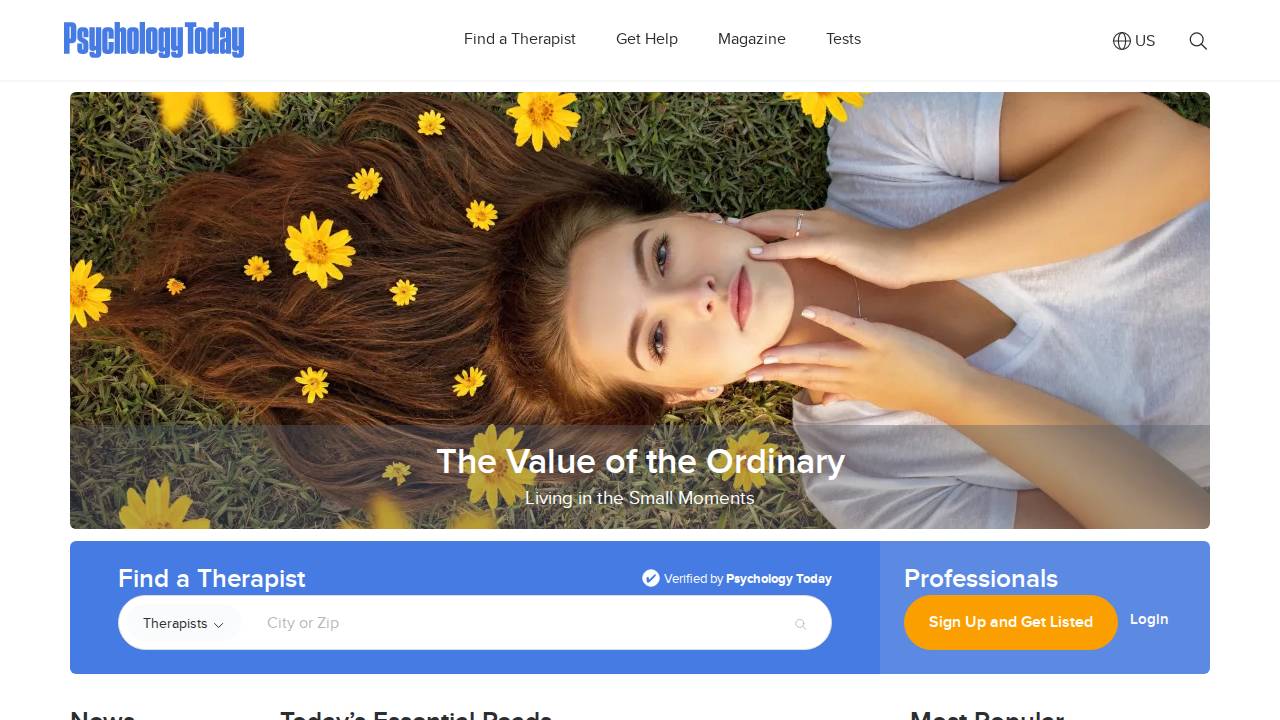This screenshot has width=1280, height=720.
Task: Click the Psychology Today logo
Action: (x=154, y=40)
